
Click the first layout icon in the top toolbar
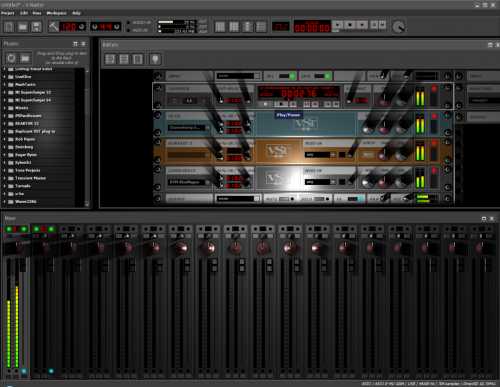220,27
